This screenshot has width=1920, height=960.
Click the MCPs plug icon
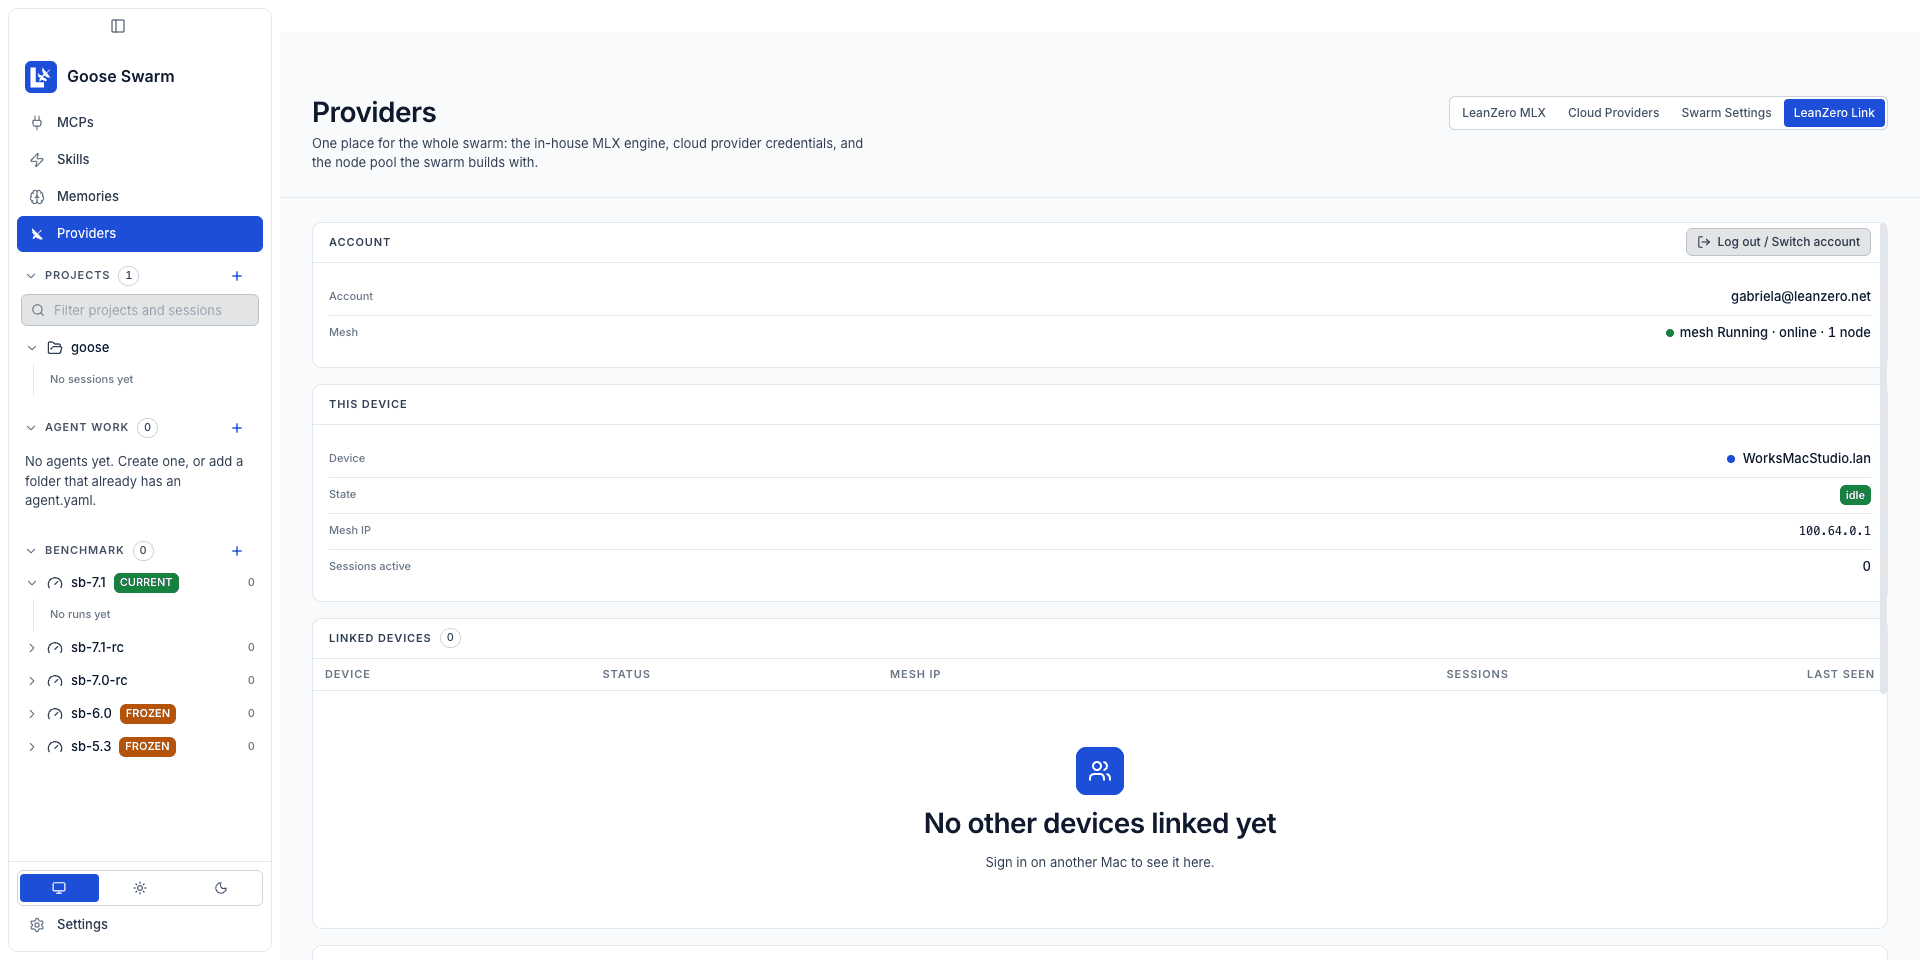(x=37, y=123)
